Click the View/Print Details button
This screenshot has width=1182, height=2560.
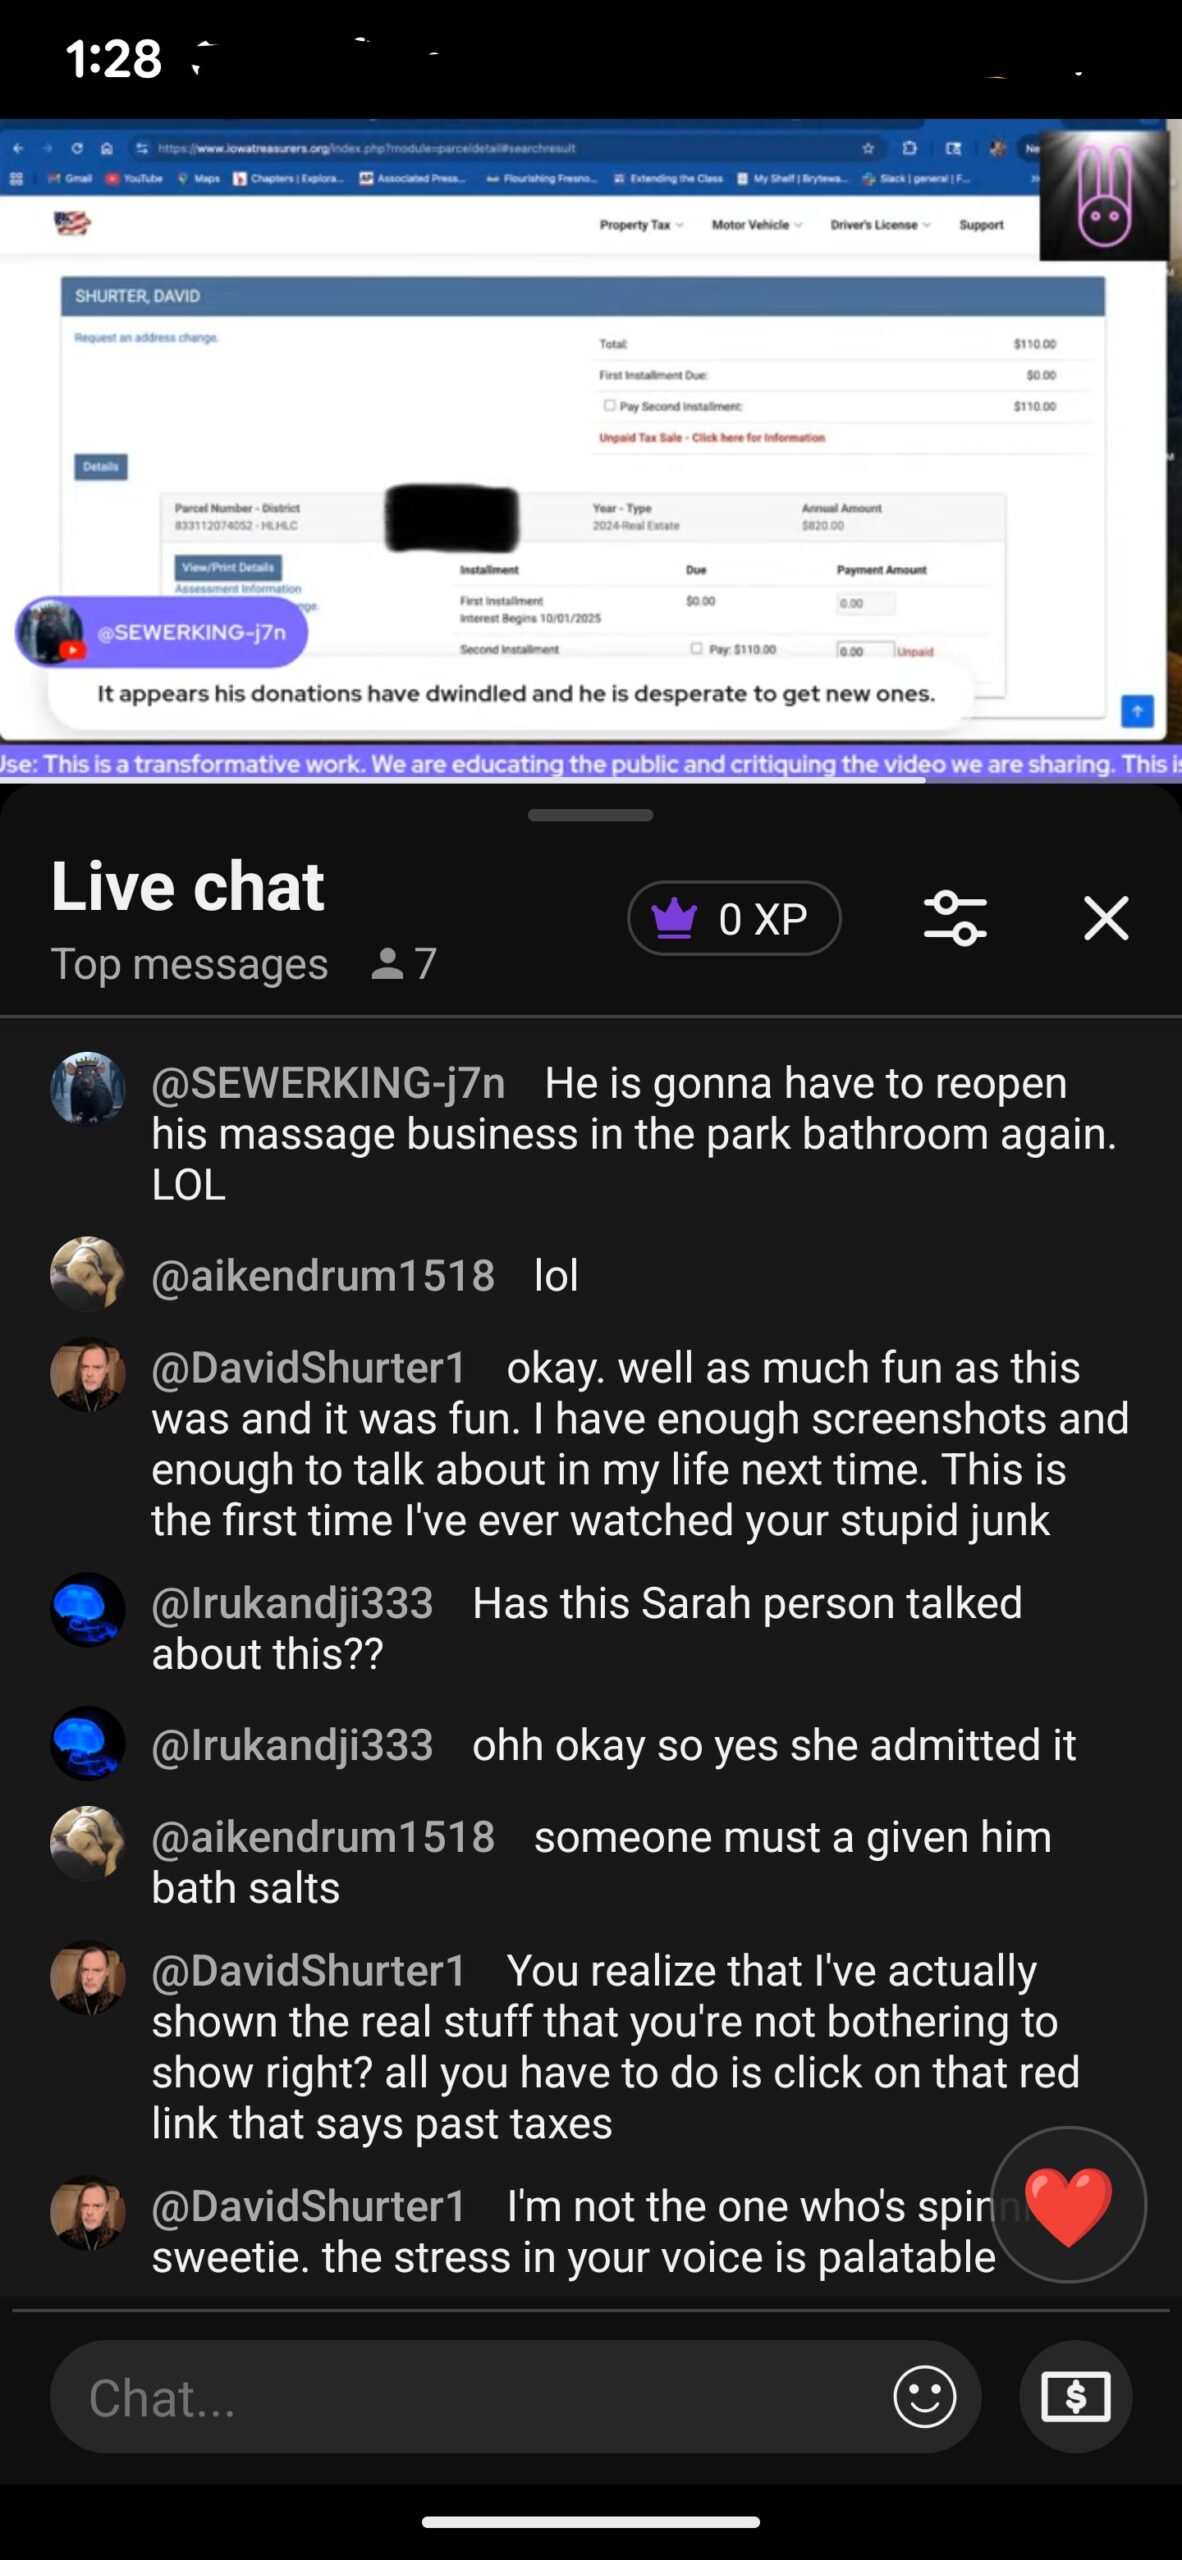coord(228,567)
